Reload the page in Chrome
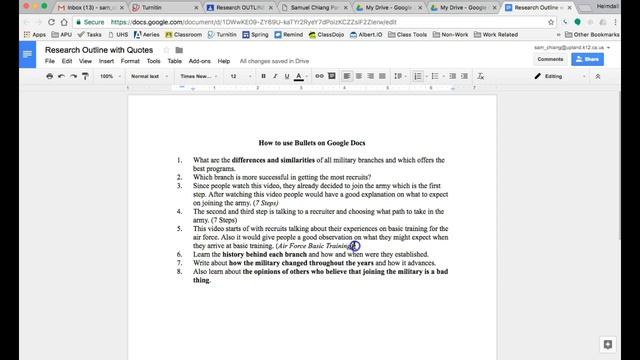This screenshot has height=360, width=640. pyautogui.click(x=51, y=22)
